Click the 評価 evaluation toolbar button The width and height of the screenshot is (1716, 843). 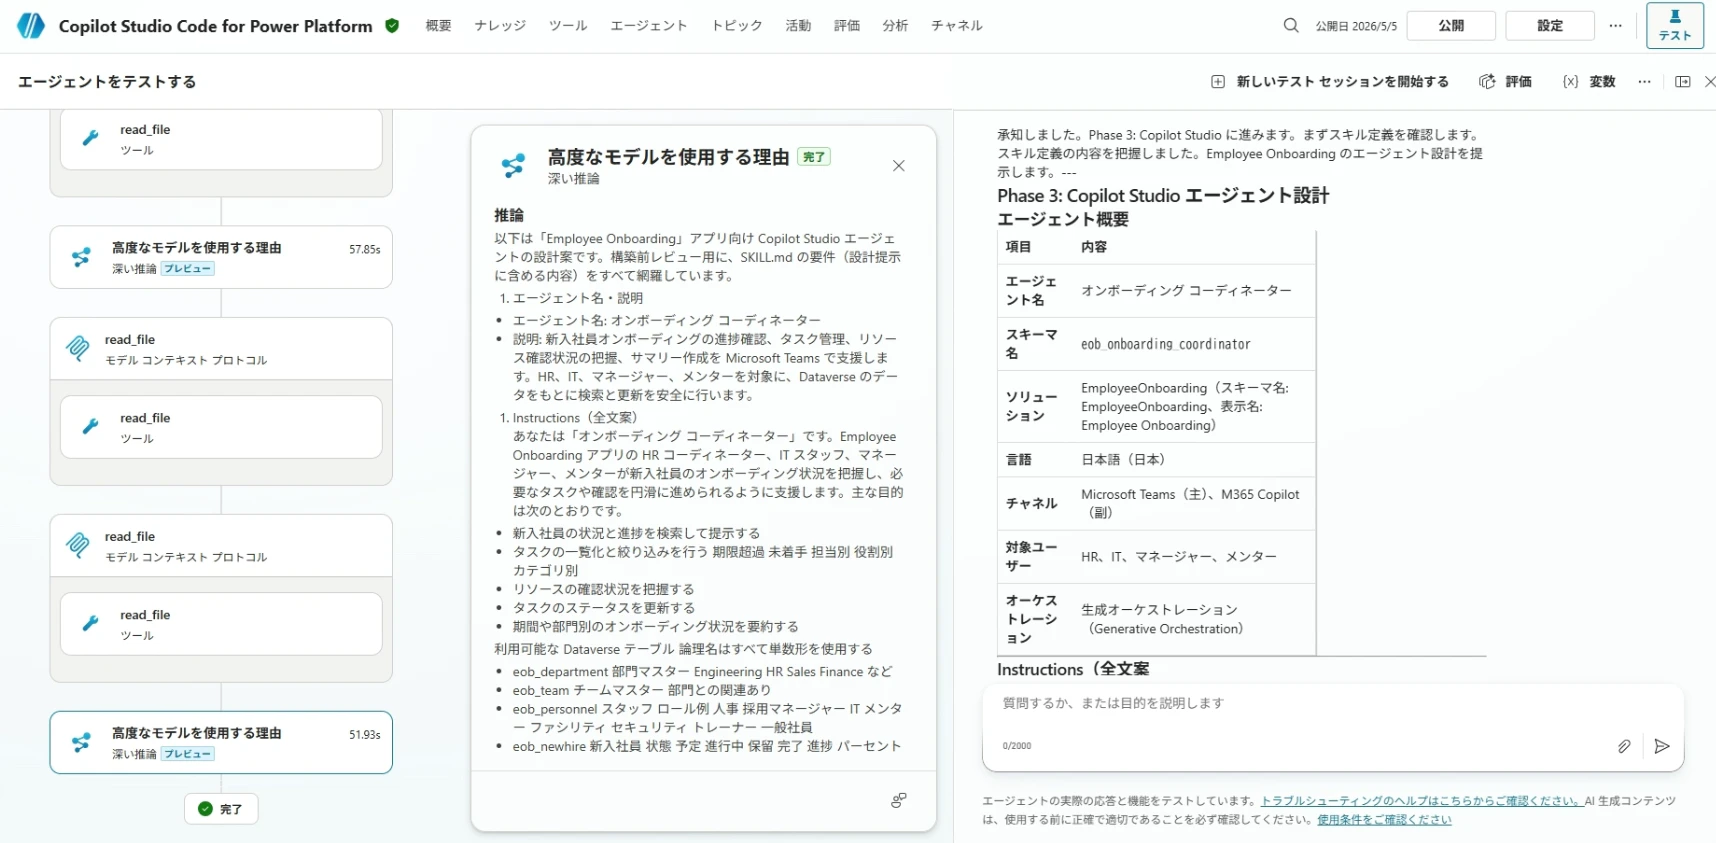(1506, 82)
